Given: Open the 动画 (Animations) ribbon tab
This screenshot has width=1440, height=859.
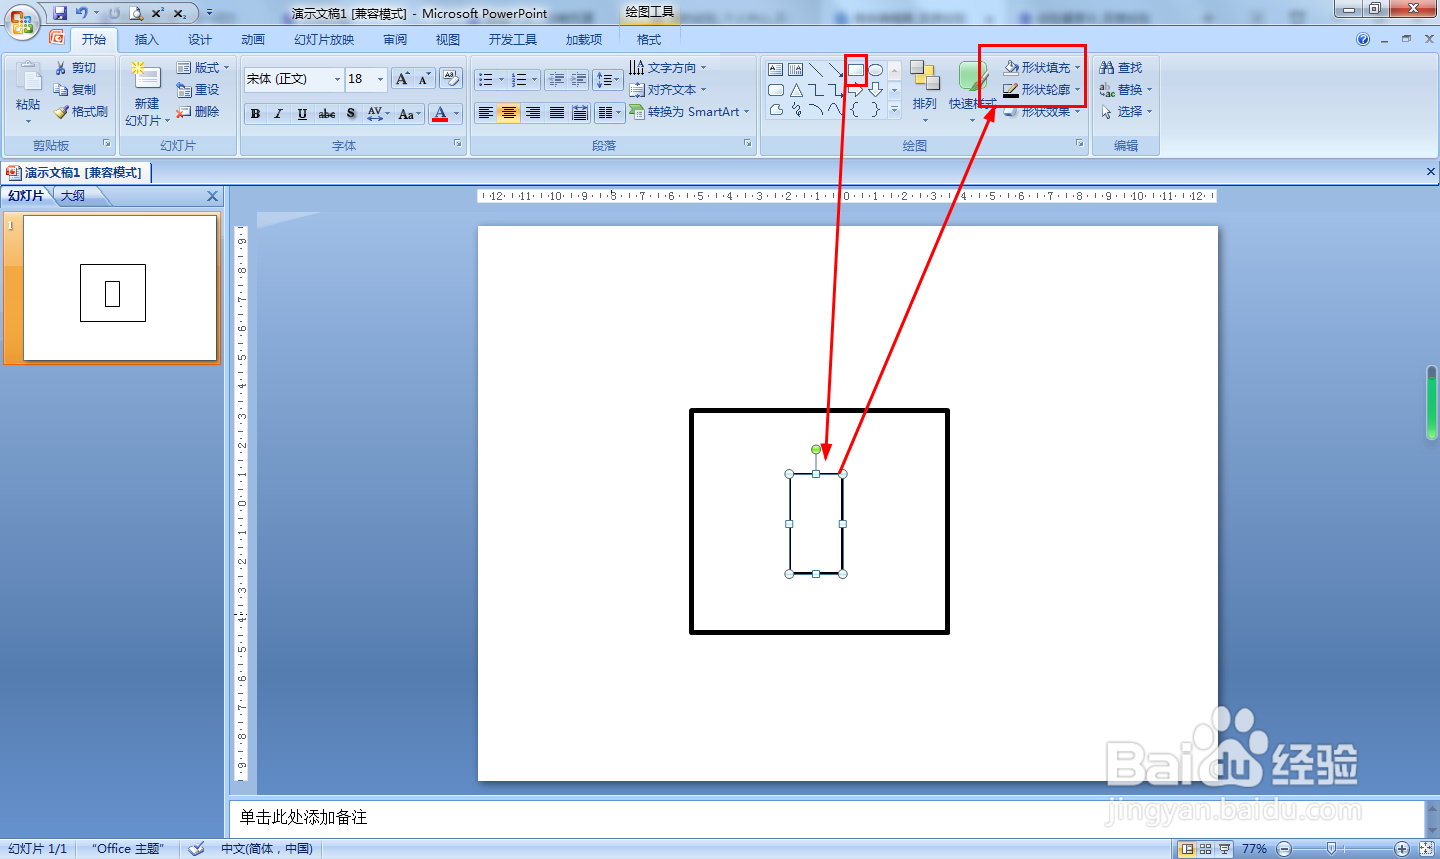Looking at the screenshot, I should pos(253,40).
